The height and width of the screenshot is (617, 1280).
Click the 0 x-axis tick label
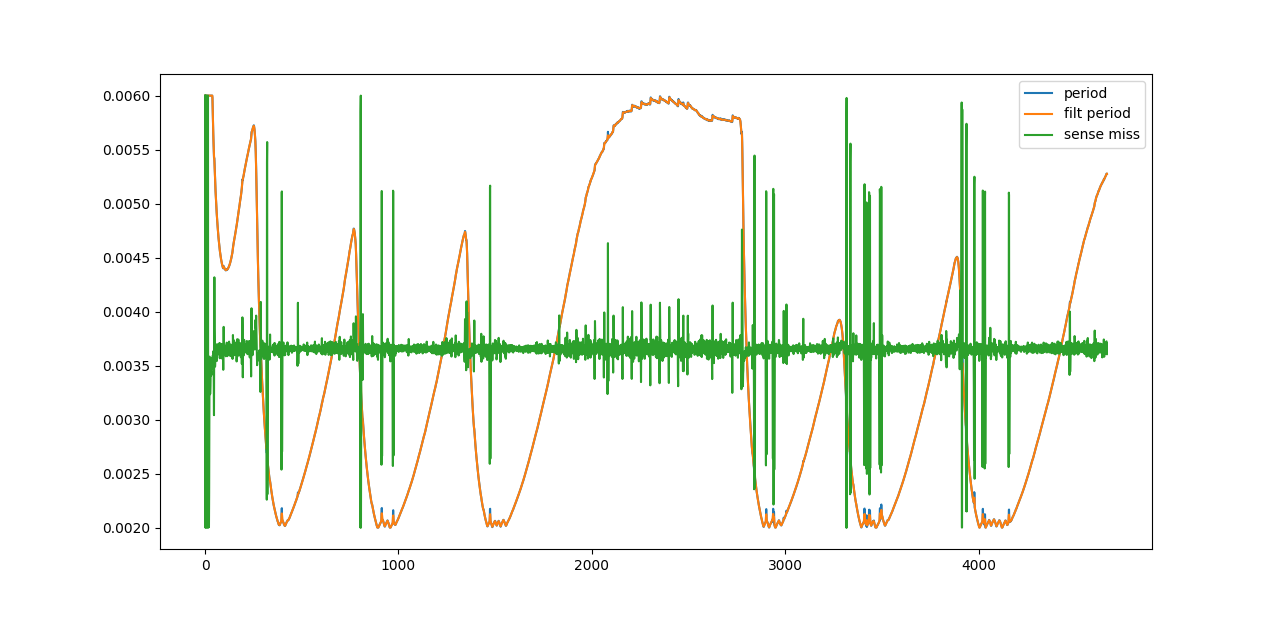click(205, 565)
